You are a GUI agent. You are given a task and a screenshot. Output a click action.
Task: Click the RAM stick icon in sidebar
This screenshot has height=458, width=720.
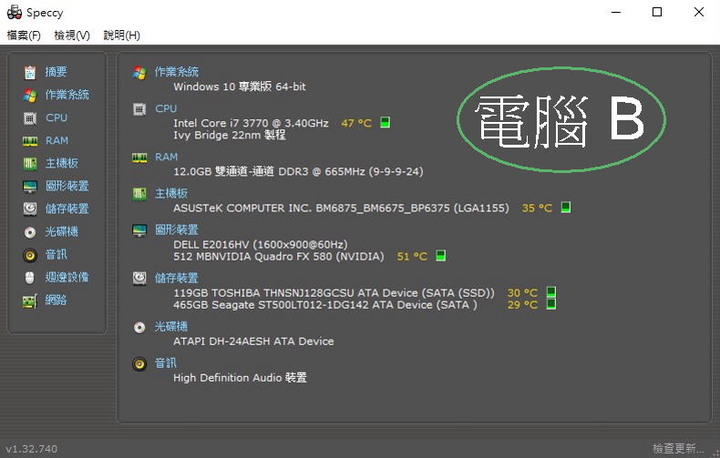(30, 141)
